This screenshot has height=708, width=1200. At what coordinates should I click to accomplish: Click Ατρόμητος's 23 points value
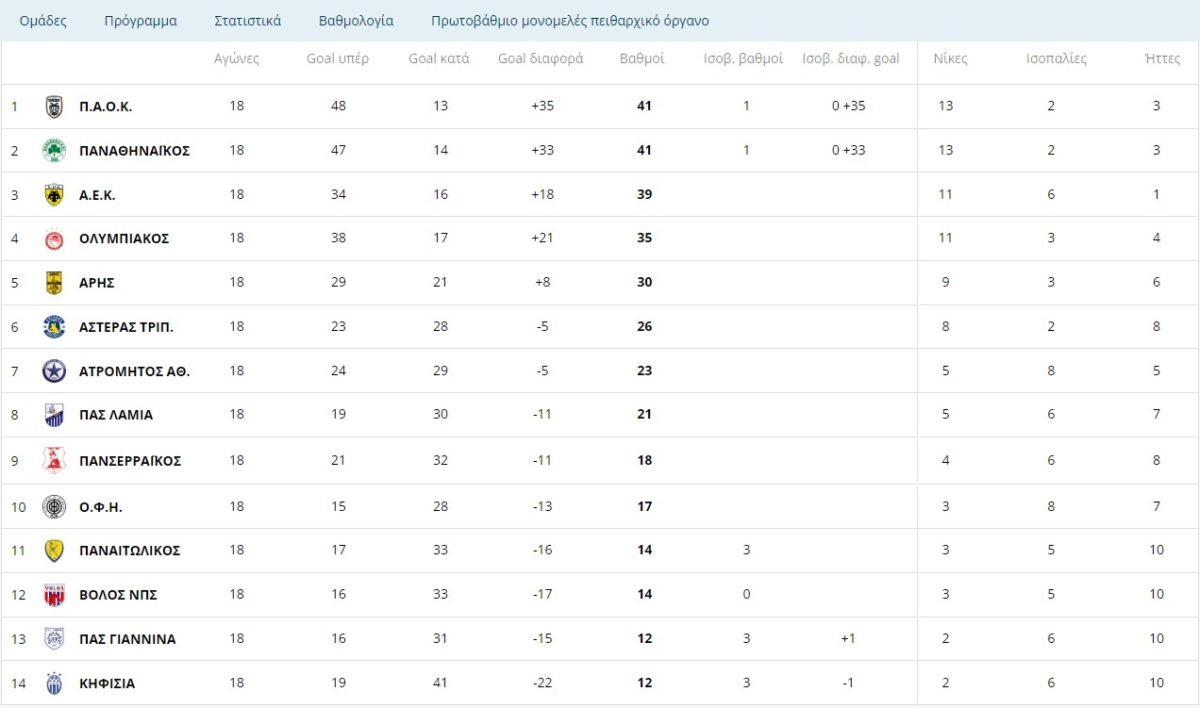pyautogui.click(x=644, y=370)
